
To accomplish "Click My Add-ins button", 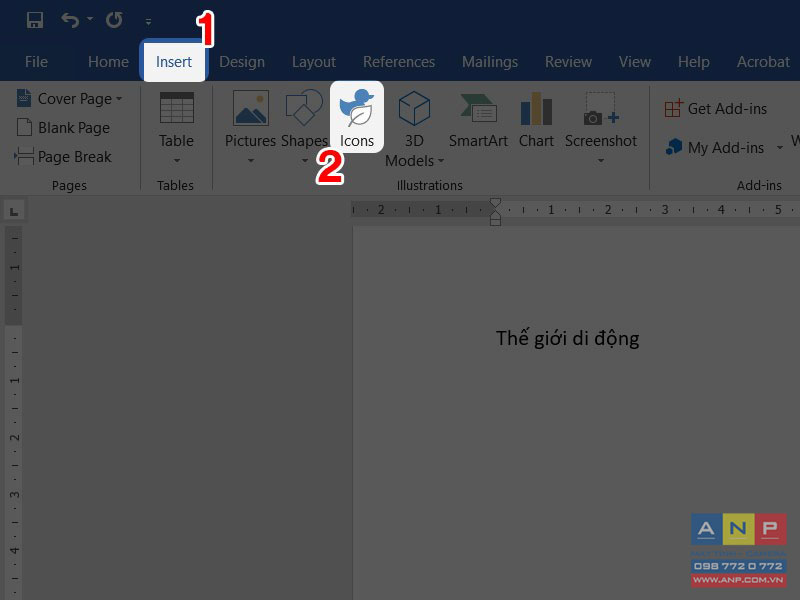I will point(715,147).
